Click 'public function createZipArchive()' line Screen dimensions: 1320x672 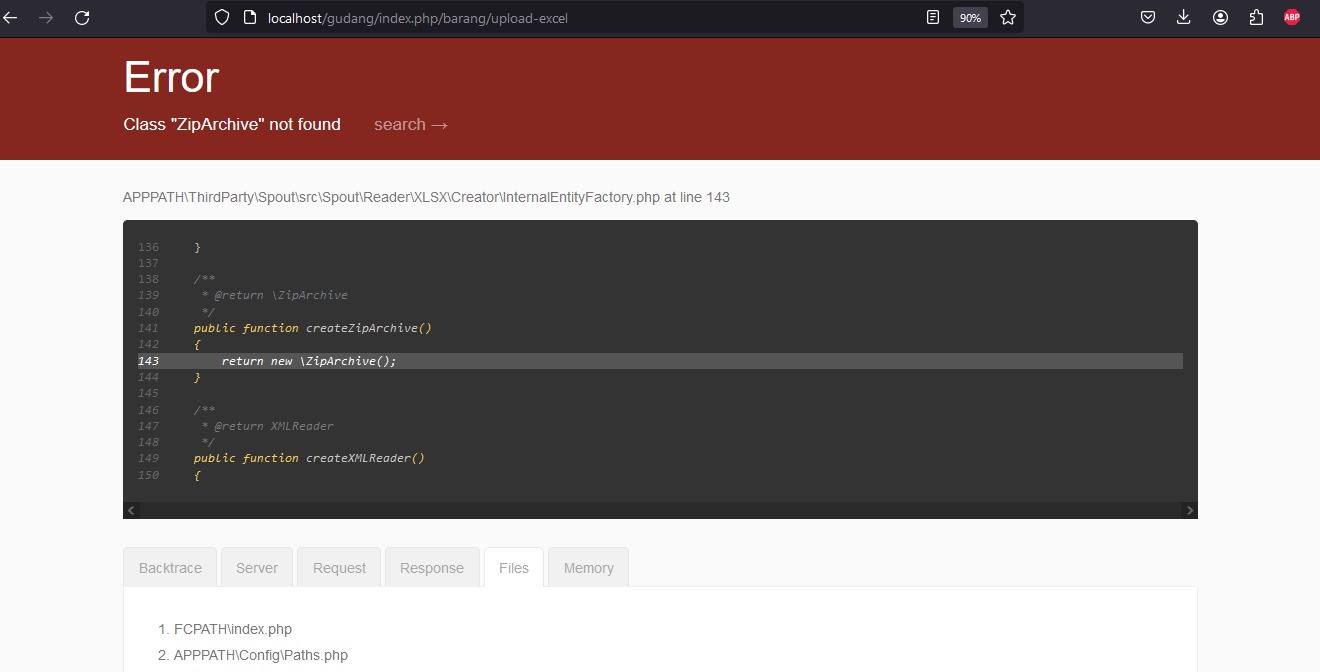point(313,328)
